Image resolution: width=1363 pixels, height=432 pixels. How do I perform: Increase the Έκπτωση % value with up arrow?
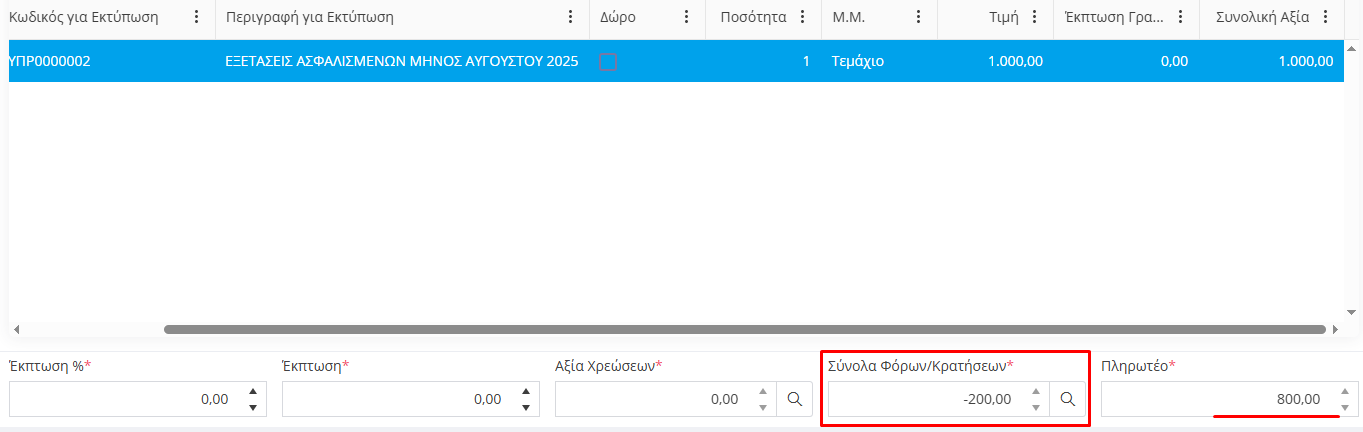pos(253,392)
